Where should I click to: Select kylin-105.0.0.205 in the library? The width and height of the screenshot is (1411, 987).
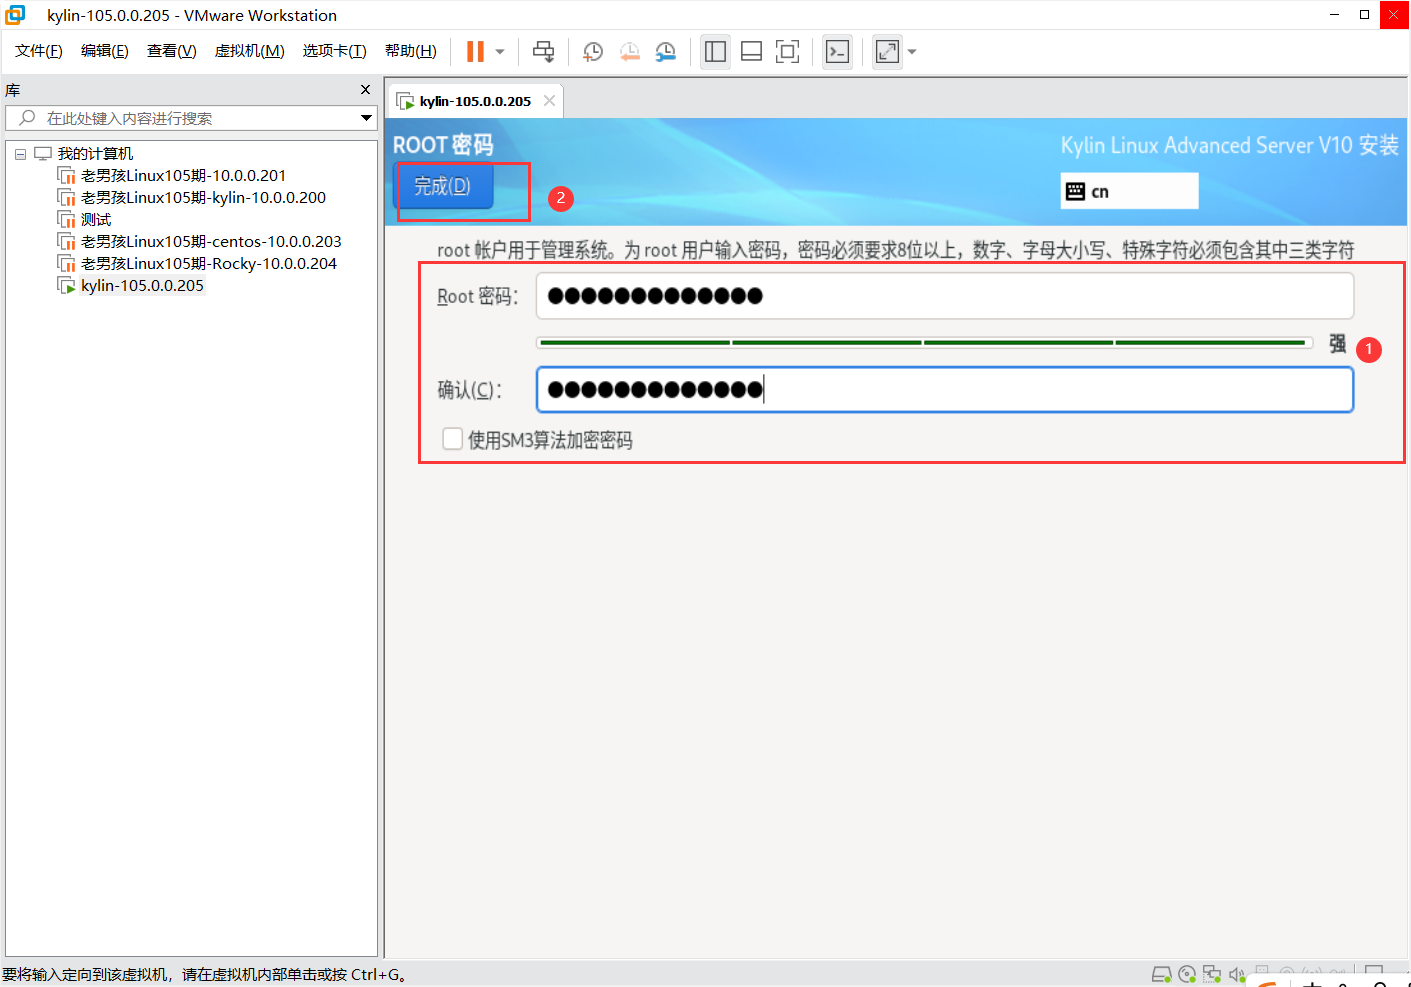142,286
